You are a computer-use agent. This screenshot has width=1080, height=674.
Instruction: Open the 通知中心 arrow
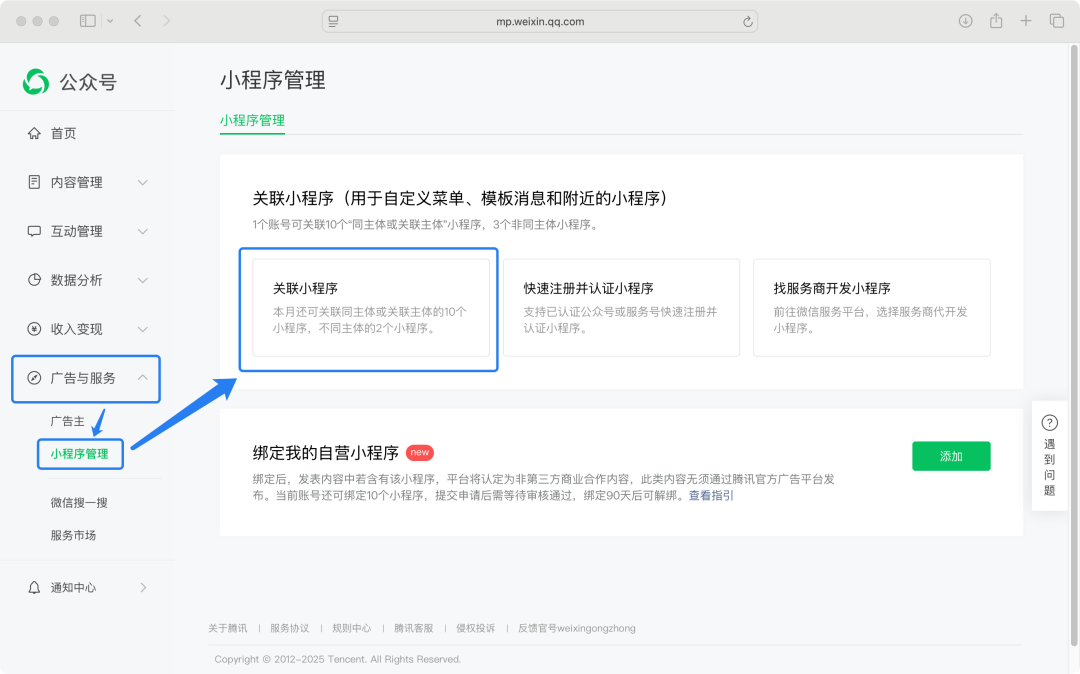pyautogui.click(x=143, y=587)
